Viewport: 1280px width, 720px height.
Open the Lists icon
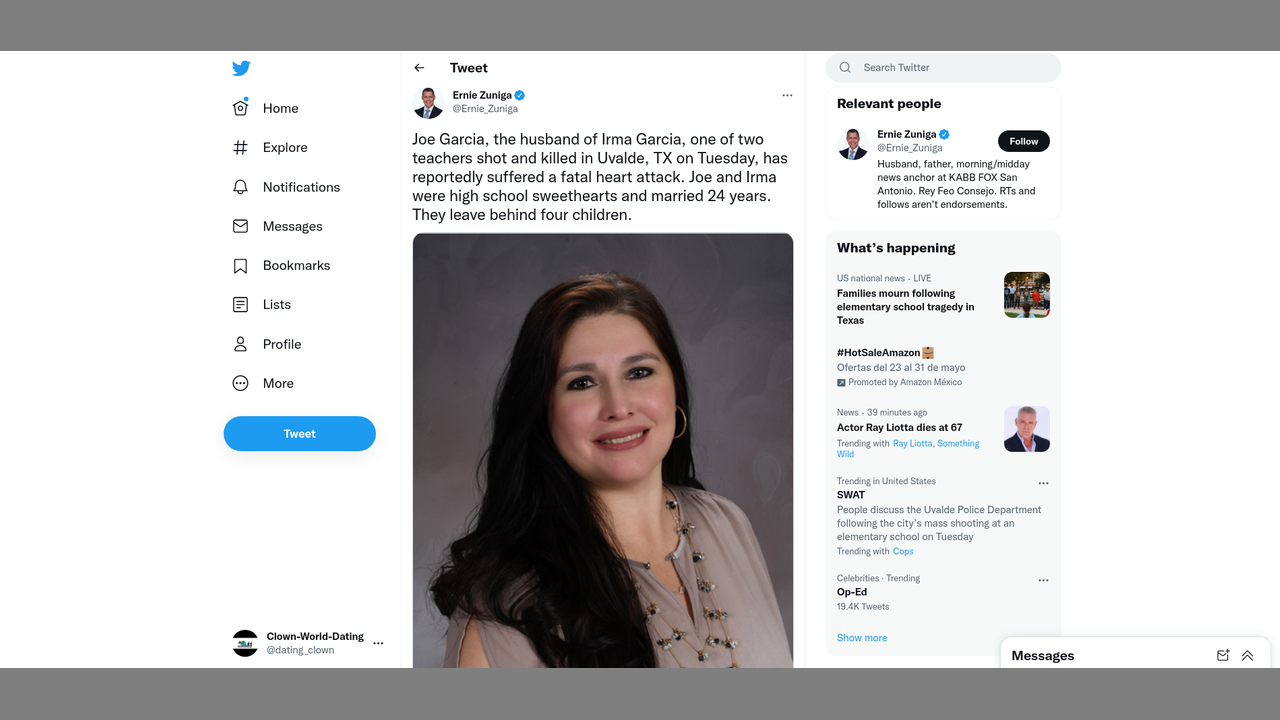pos(240,305)
